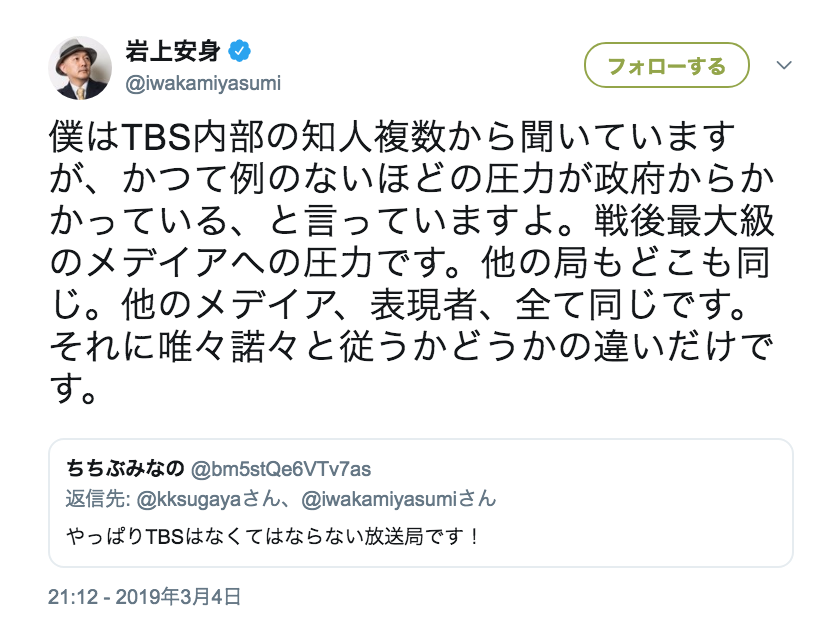Click the blue verified badge beside 岩上安身
The image size is (838, 622).
click(x=239, y=50)
